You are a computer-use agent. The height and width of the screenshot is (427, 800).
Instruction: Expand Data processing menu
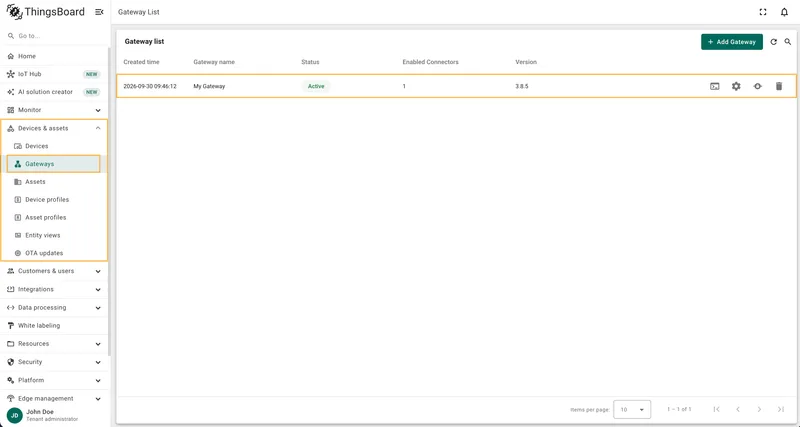(x=54, y=308)
